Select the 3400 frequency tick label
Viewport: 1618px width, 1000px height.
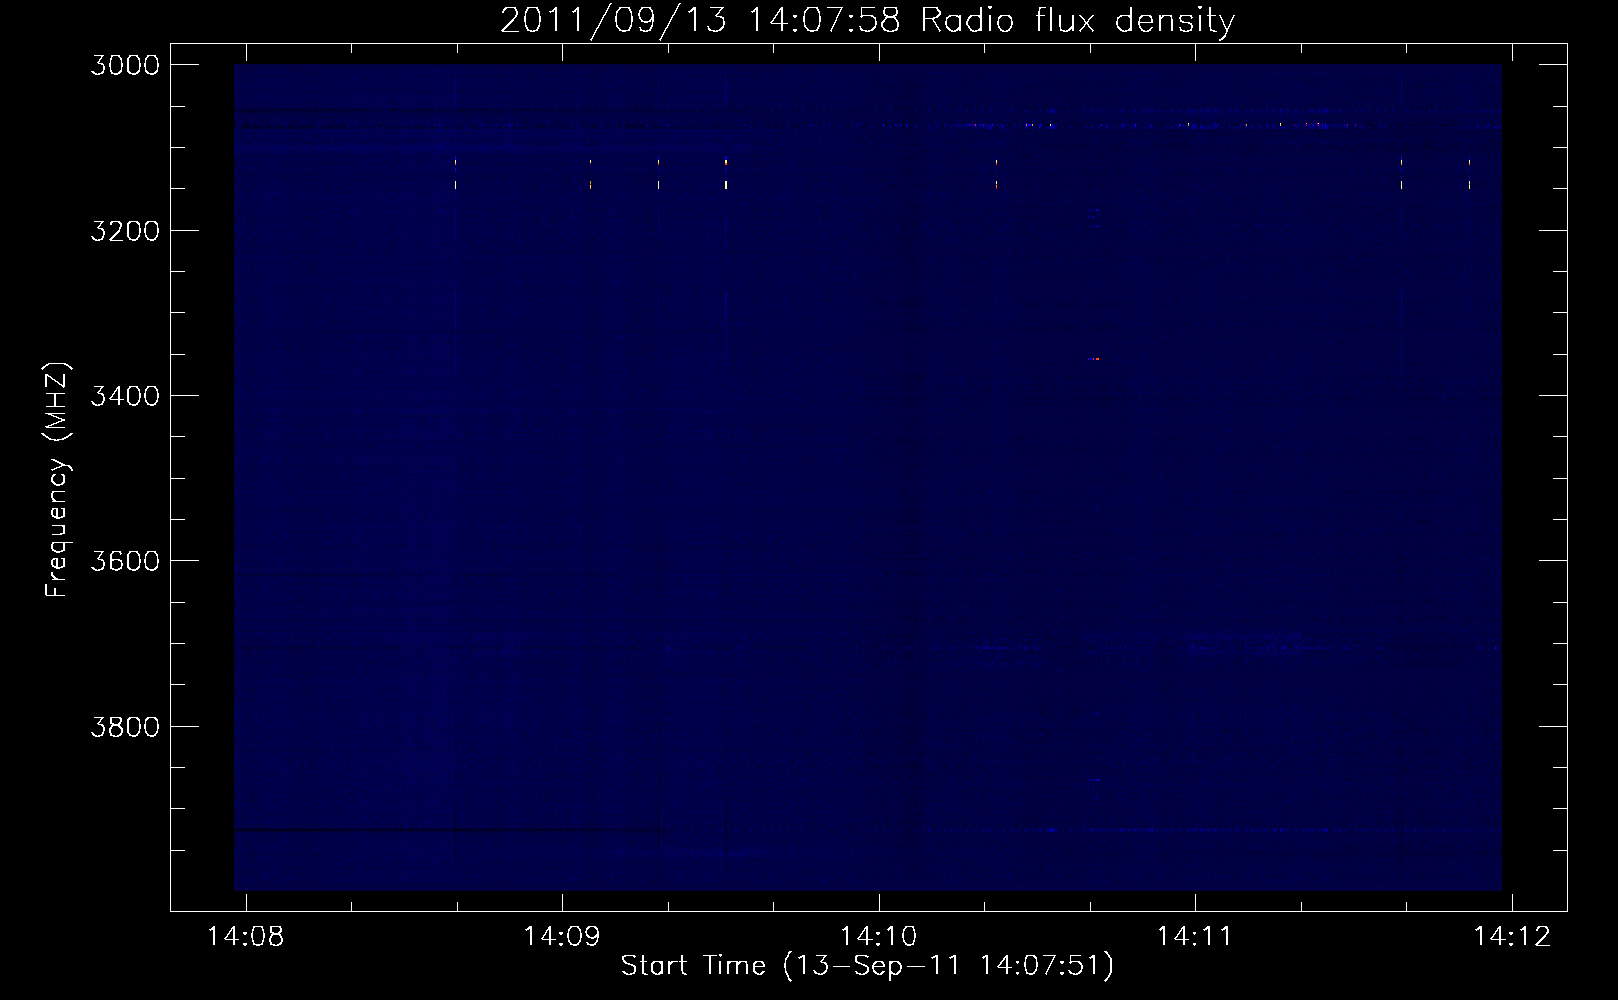[125, 396]
